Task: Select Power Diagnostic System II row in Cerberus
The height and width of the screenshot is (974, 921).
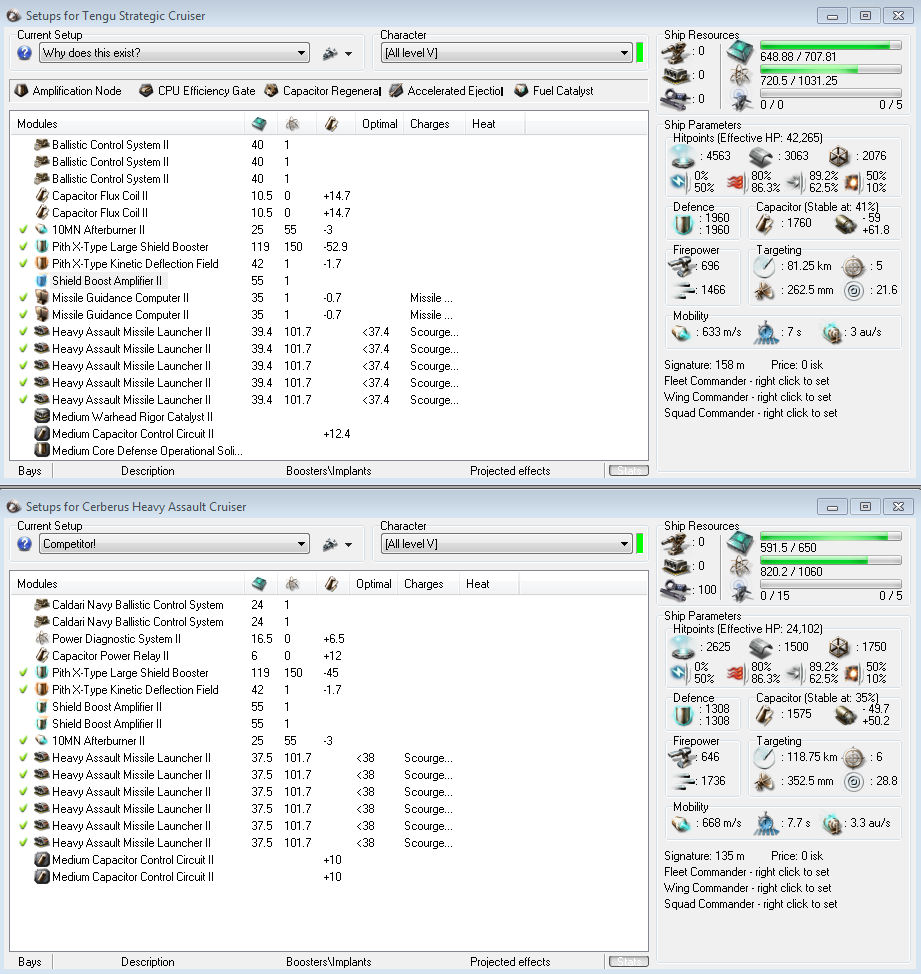Action: 329,639
